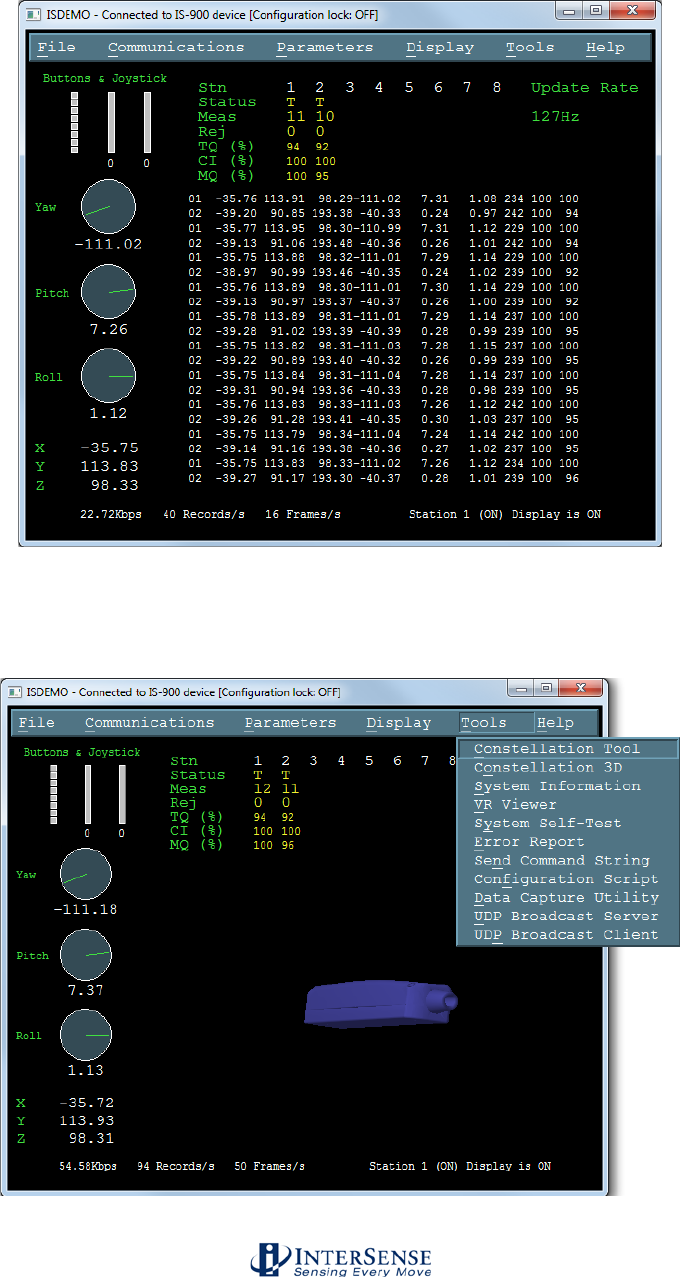680x1277 pixels.
Task: Click the Z value 98.31
Action: pos(91,1138)
